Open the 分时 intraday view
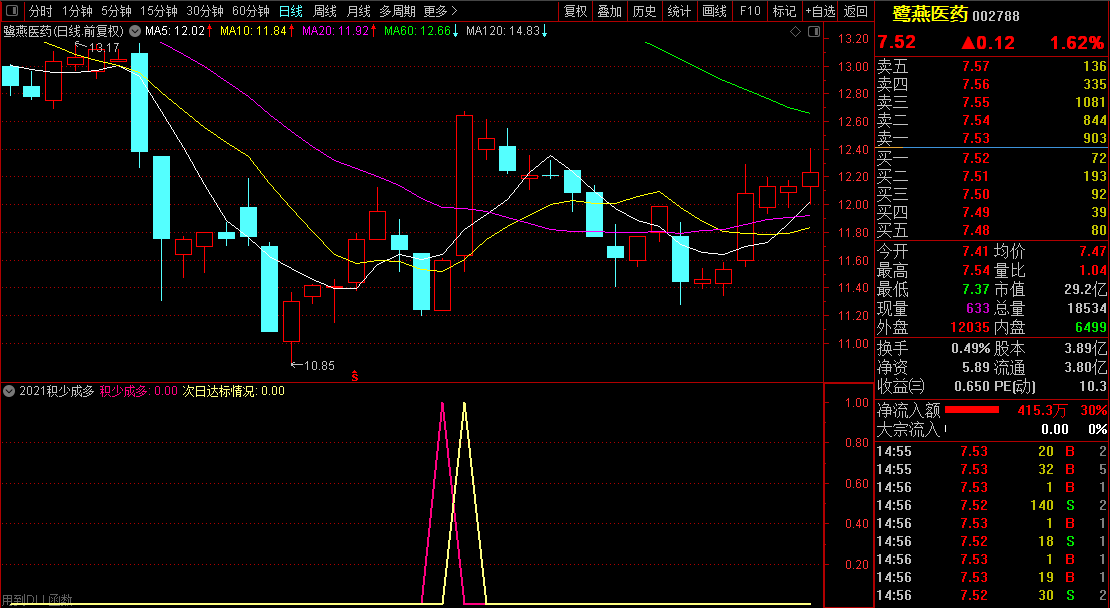Viewport: 1110px width, 608px height. pyautogui.click(x=40, y=11)
